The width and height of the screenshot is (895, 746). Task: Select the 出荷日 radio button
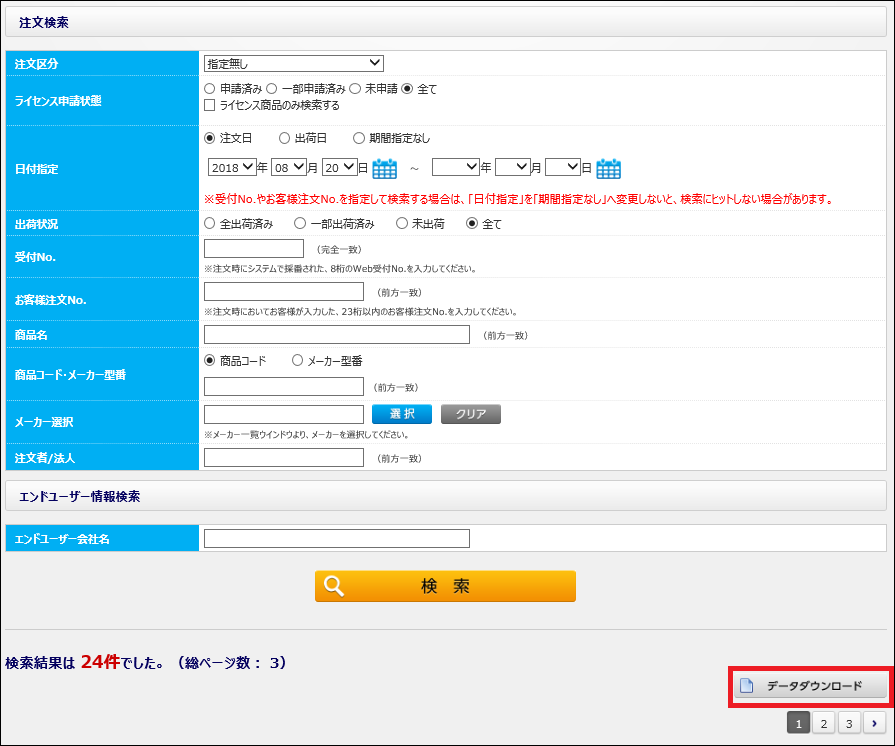[x=285, y=138]
